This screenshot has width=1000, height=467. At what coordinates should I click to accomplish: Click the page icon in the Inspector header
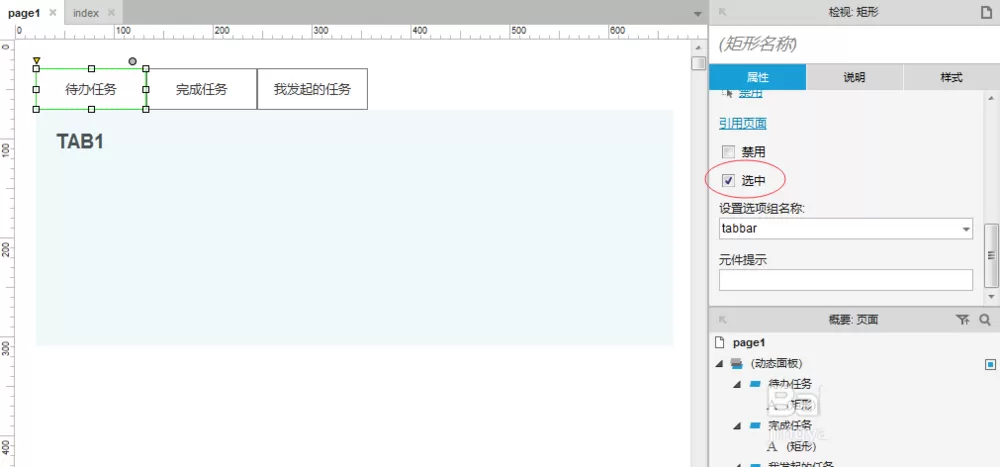986,12
